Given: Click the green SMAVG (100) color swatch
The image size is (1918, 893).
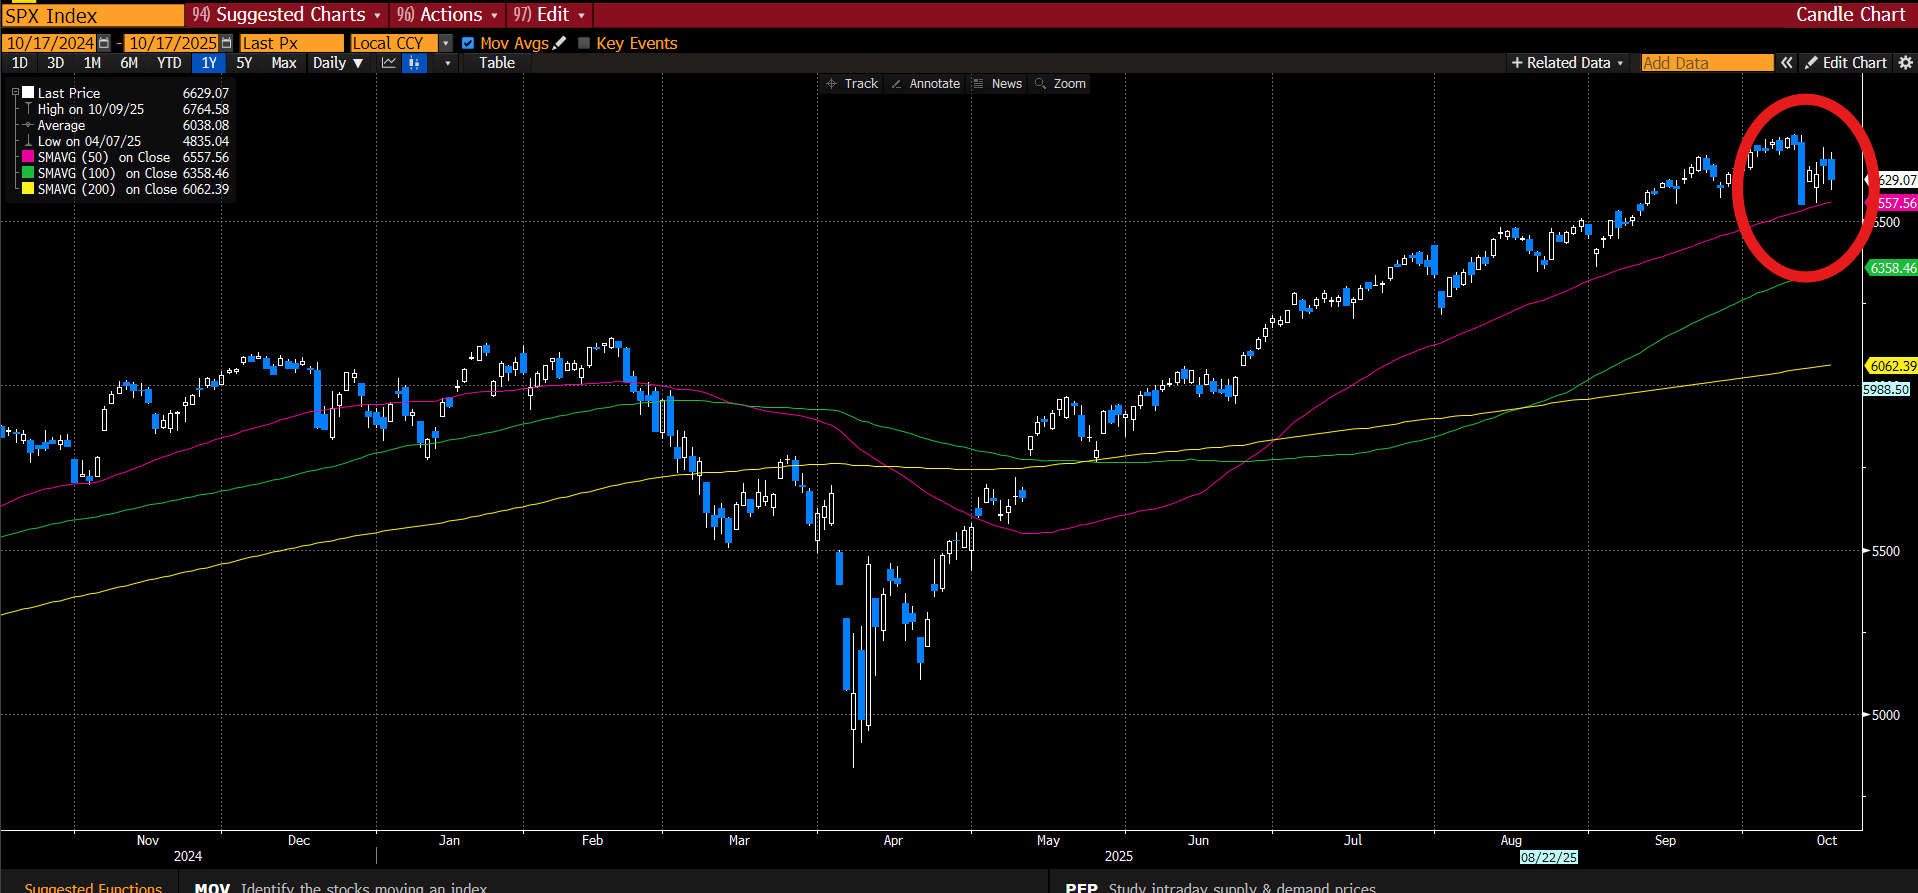Looking at the screenshot, I should click(x=29, y=173).
